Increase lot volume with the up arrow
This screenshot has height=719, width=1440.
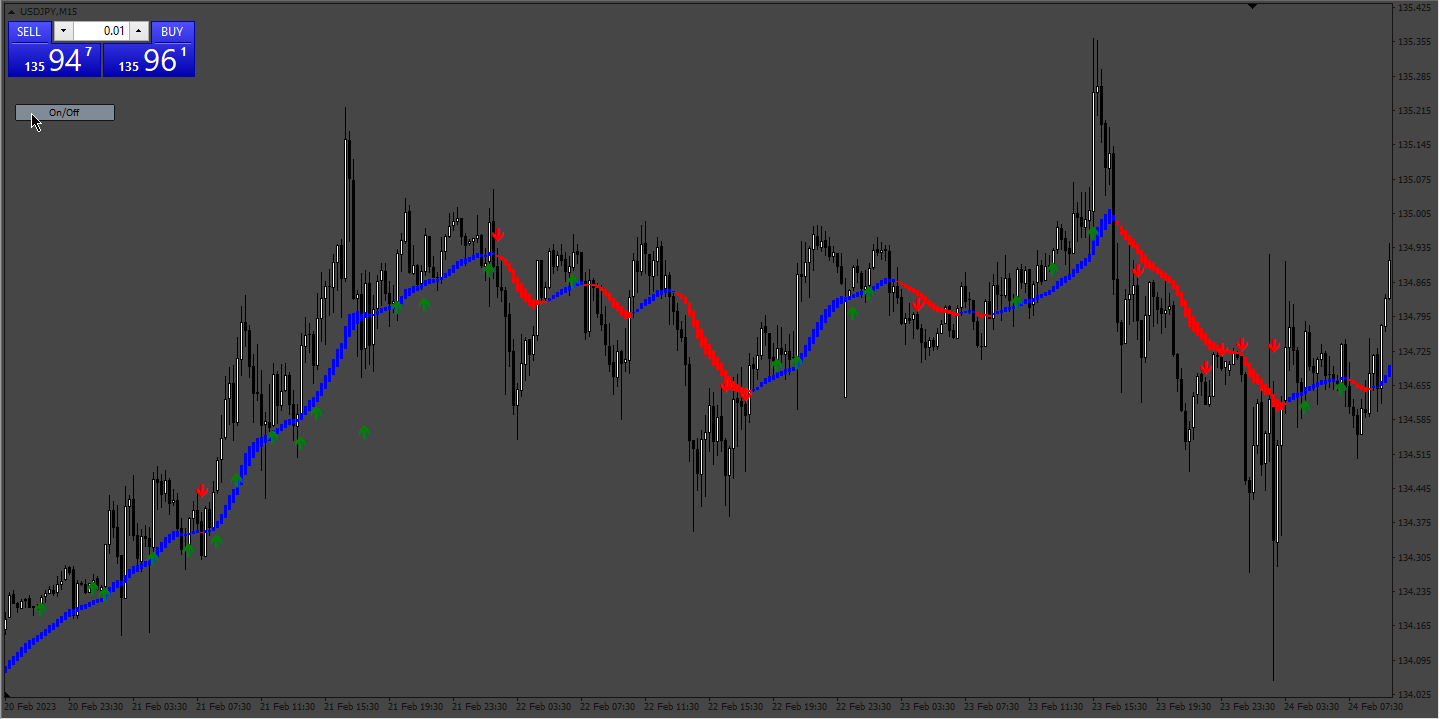click(x=139, y=32)
